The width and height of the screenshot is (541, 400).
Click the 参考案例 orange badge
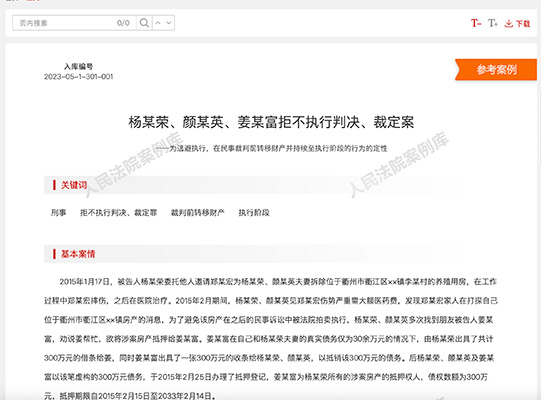click(496, 70)
